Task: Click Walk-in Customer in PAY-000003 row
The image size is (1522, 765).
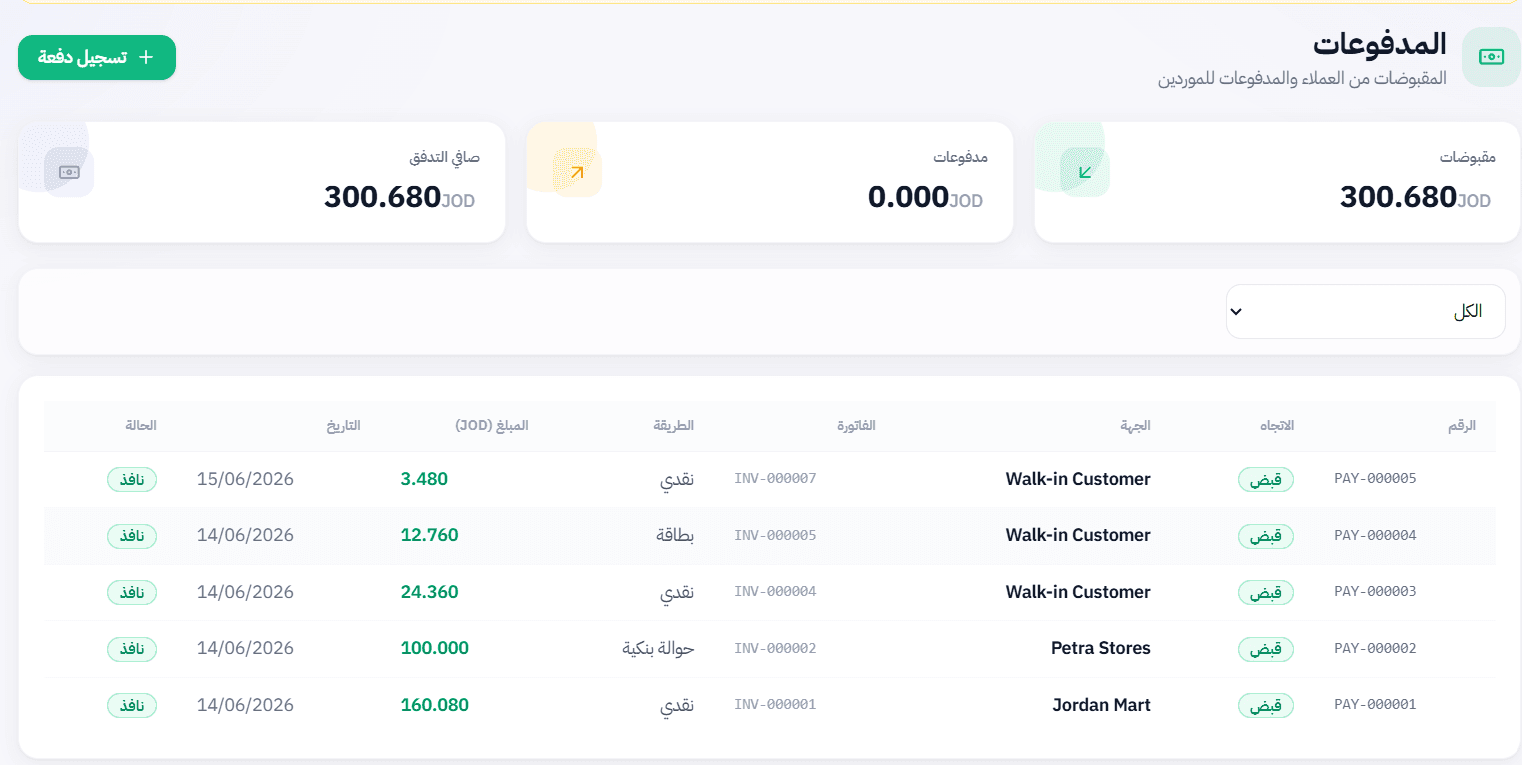Action: (x=1078, y=592)
